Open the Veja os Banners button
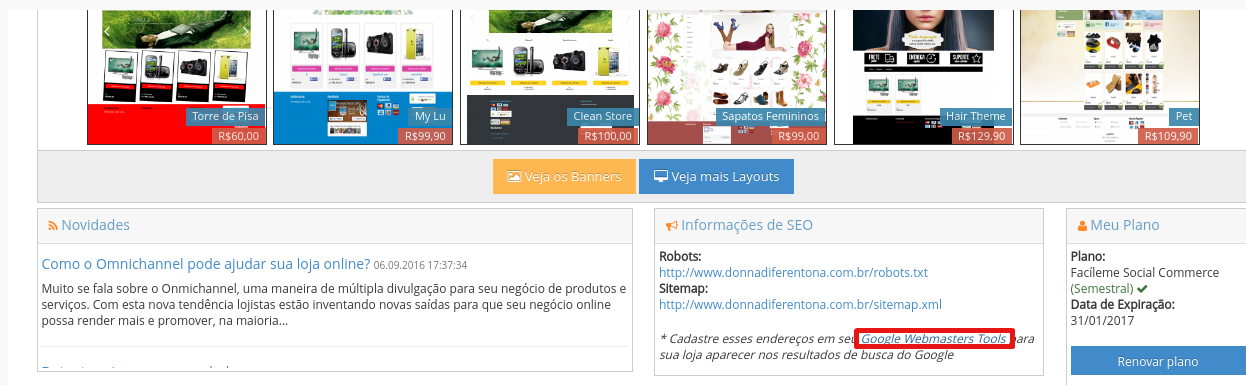Screen dimensions: 1246x385 [x=564, y=176]
